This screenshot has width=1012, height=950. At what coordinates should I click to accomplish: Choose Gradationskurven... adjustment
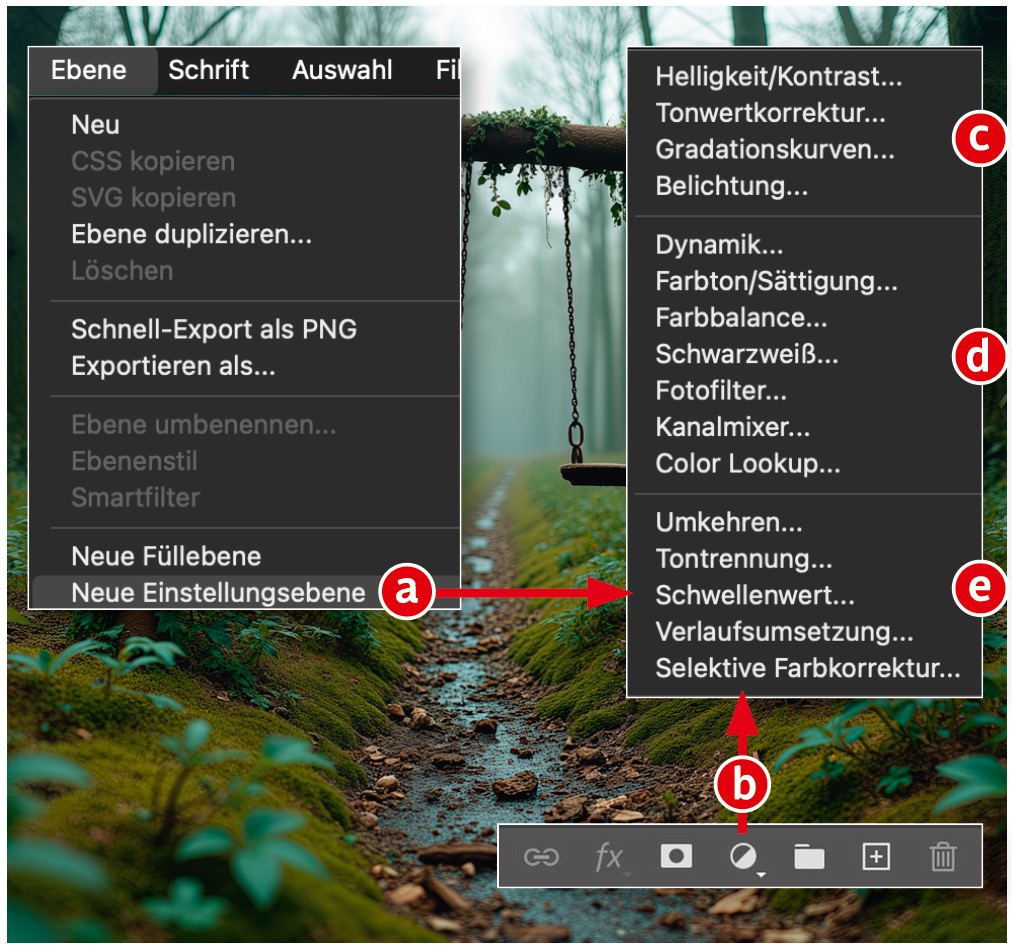click(775, 150)
